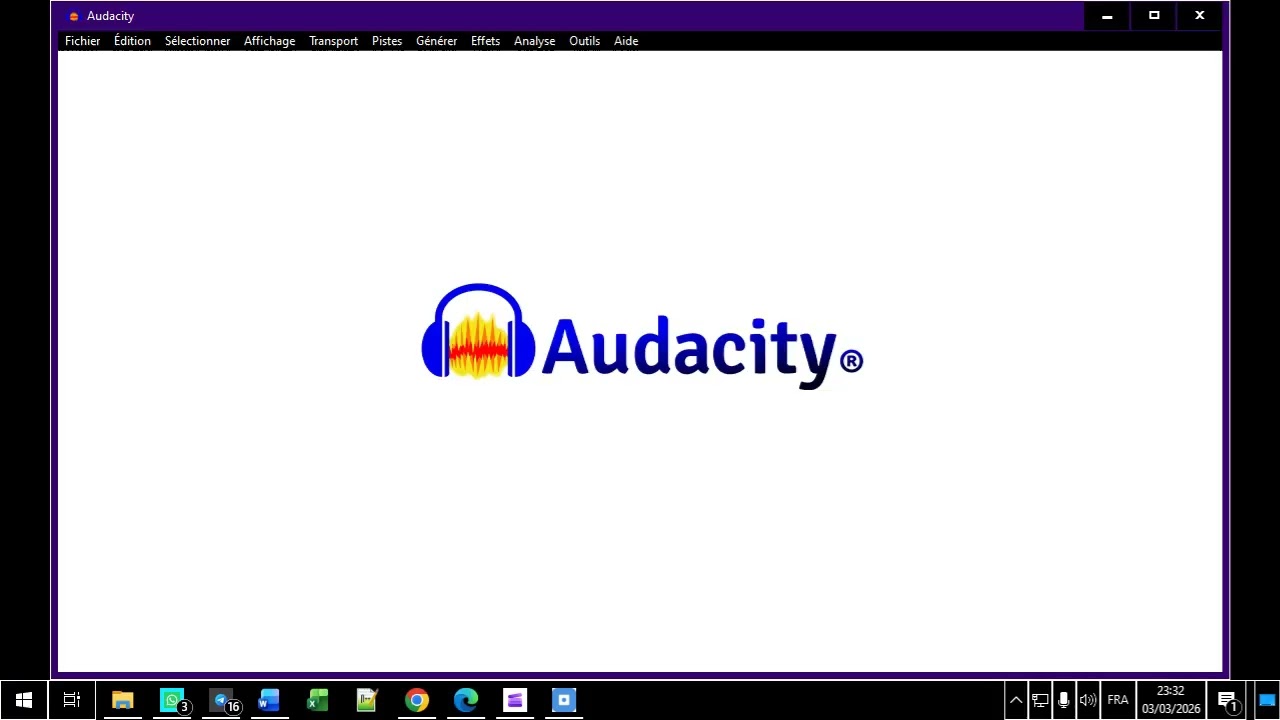The height and width of the screenshot is (720, 1280).
Task: Open File Explorer from the taskbar
Action: coord(122,700)
